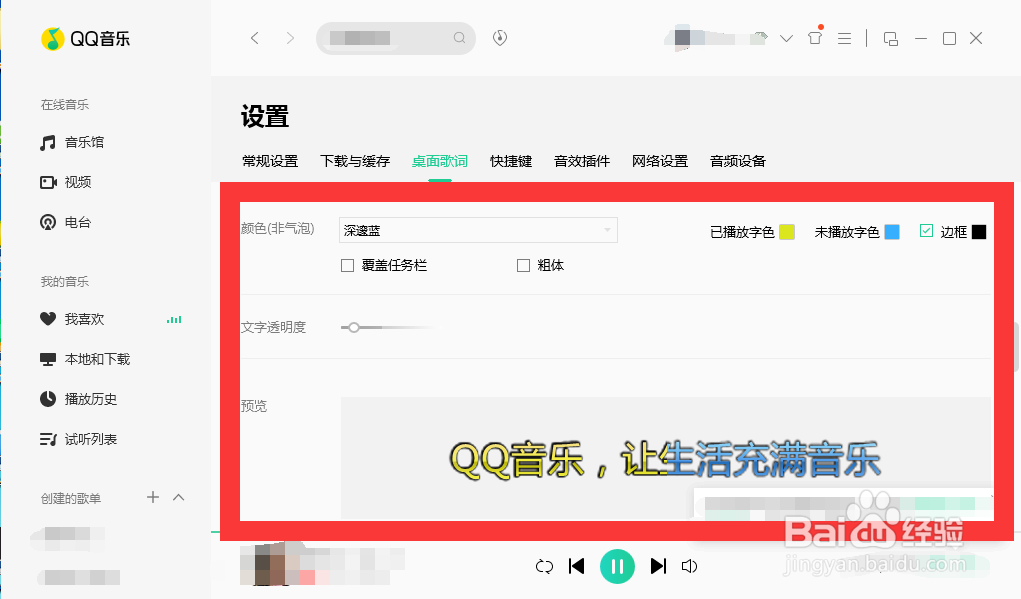Click the search magnifier icon
Image resolution: width=1021 pixels, height=599 pixels.
coord(459,38)
